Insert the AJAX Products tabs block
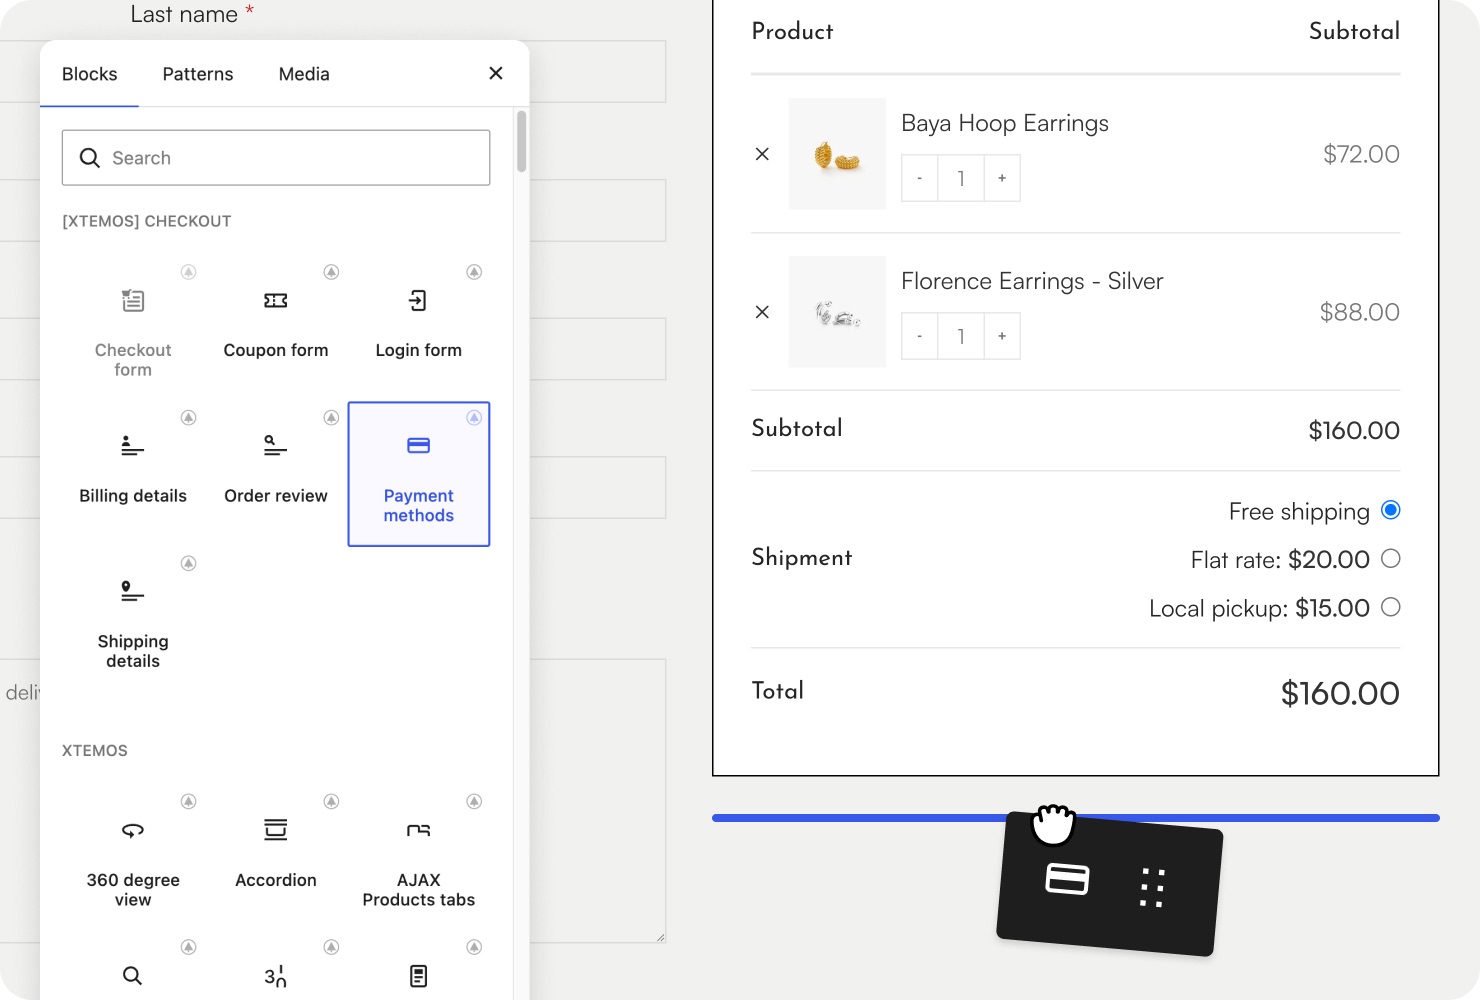The width and height of the screenshot is (1480, 1000). tap(419, 858)
